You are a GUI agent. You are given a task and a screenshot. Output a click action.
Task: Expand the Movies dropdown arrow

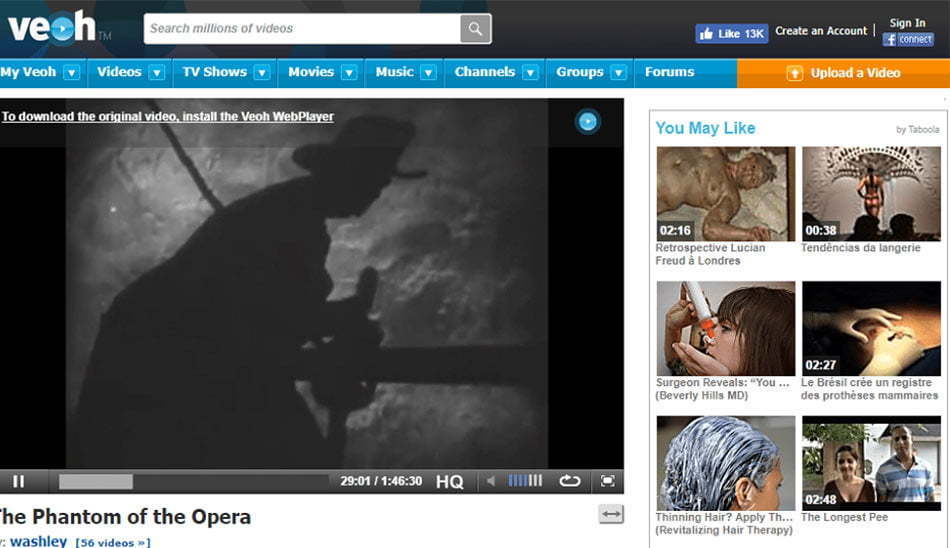click(349, 73)
